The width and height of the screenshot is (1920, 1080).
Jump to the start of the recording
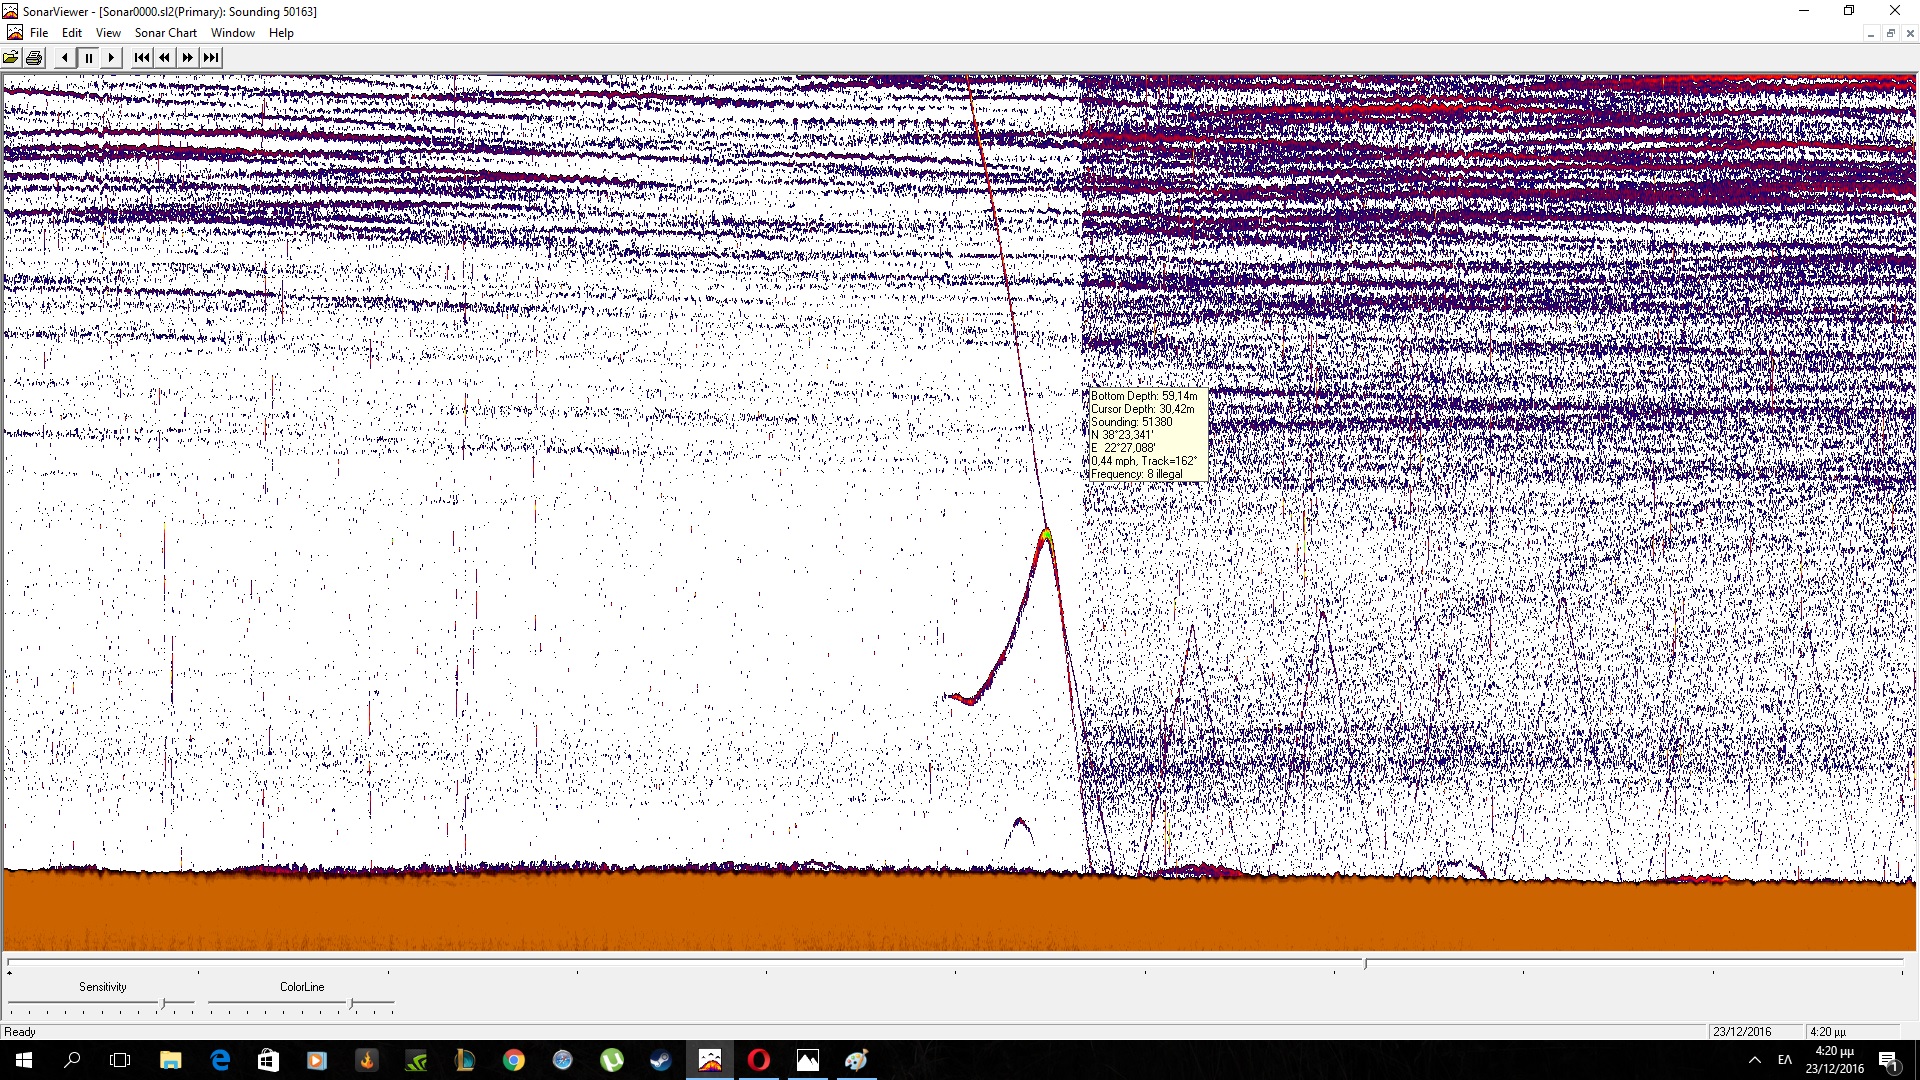(x=141, y=58)
